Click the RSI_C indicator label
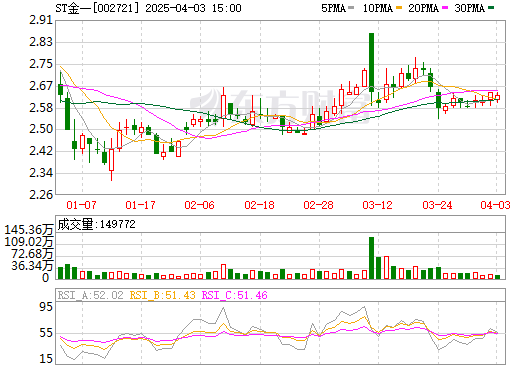 point(235,295)
